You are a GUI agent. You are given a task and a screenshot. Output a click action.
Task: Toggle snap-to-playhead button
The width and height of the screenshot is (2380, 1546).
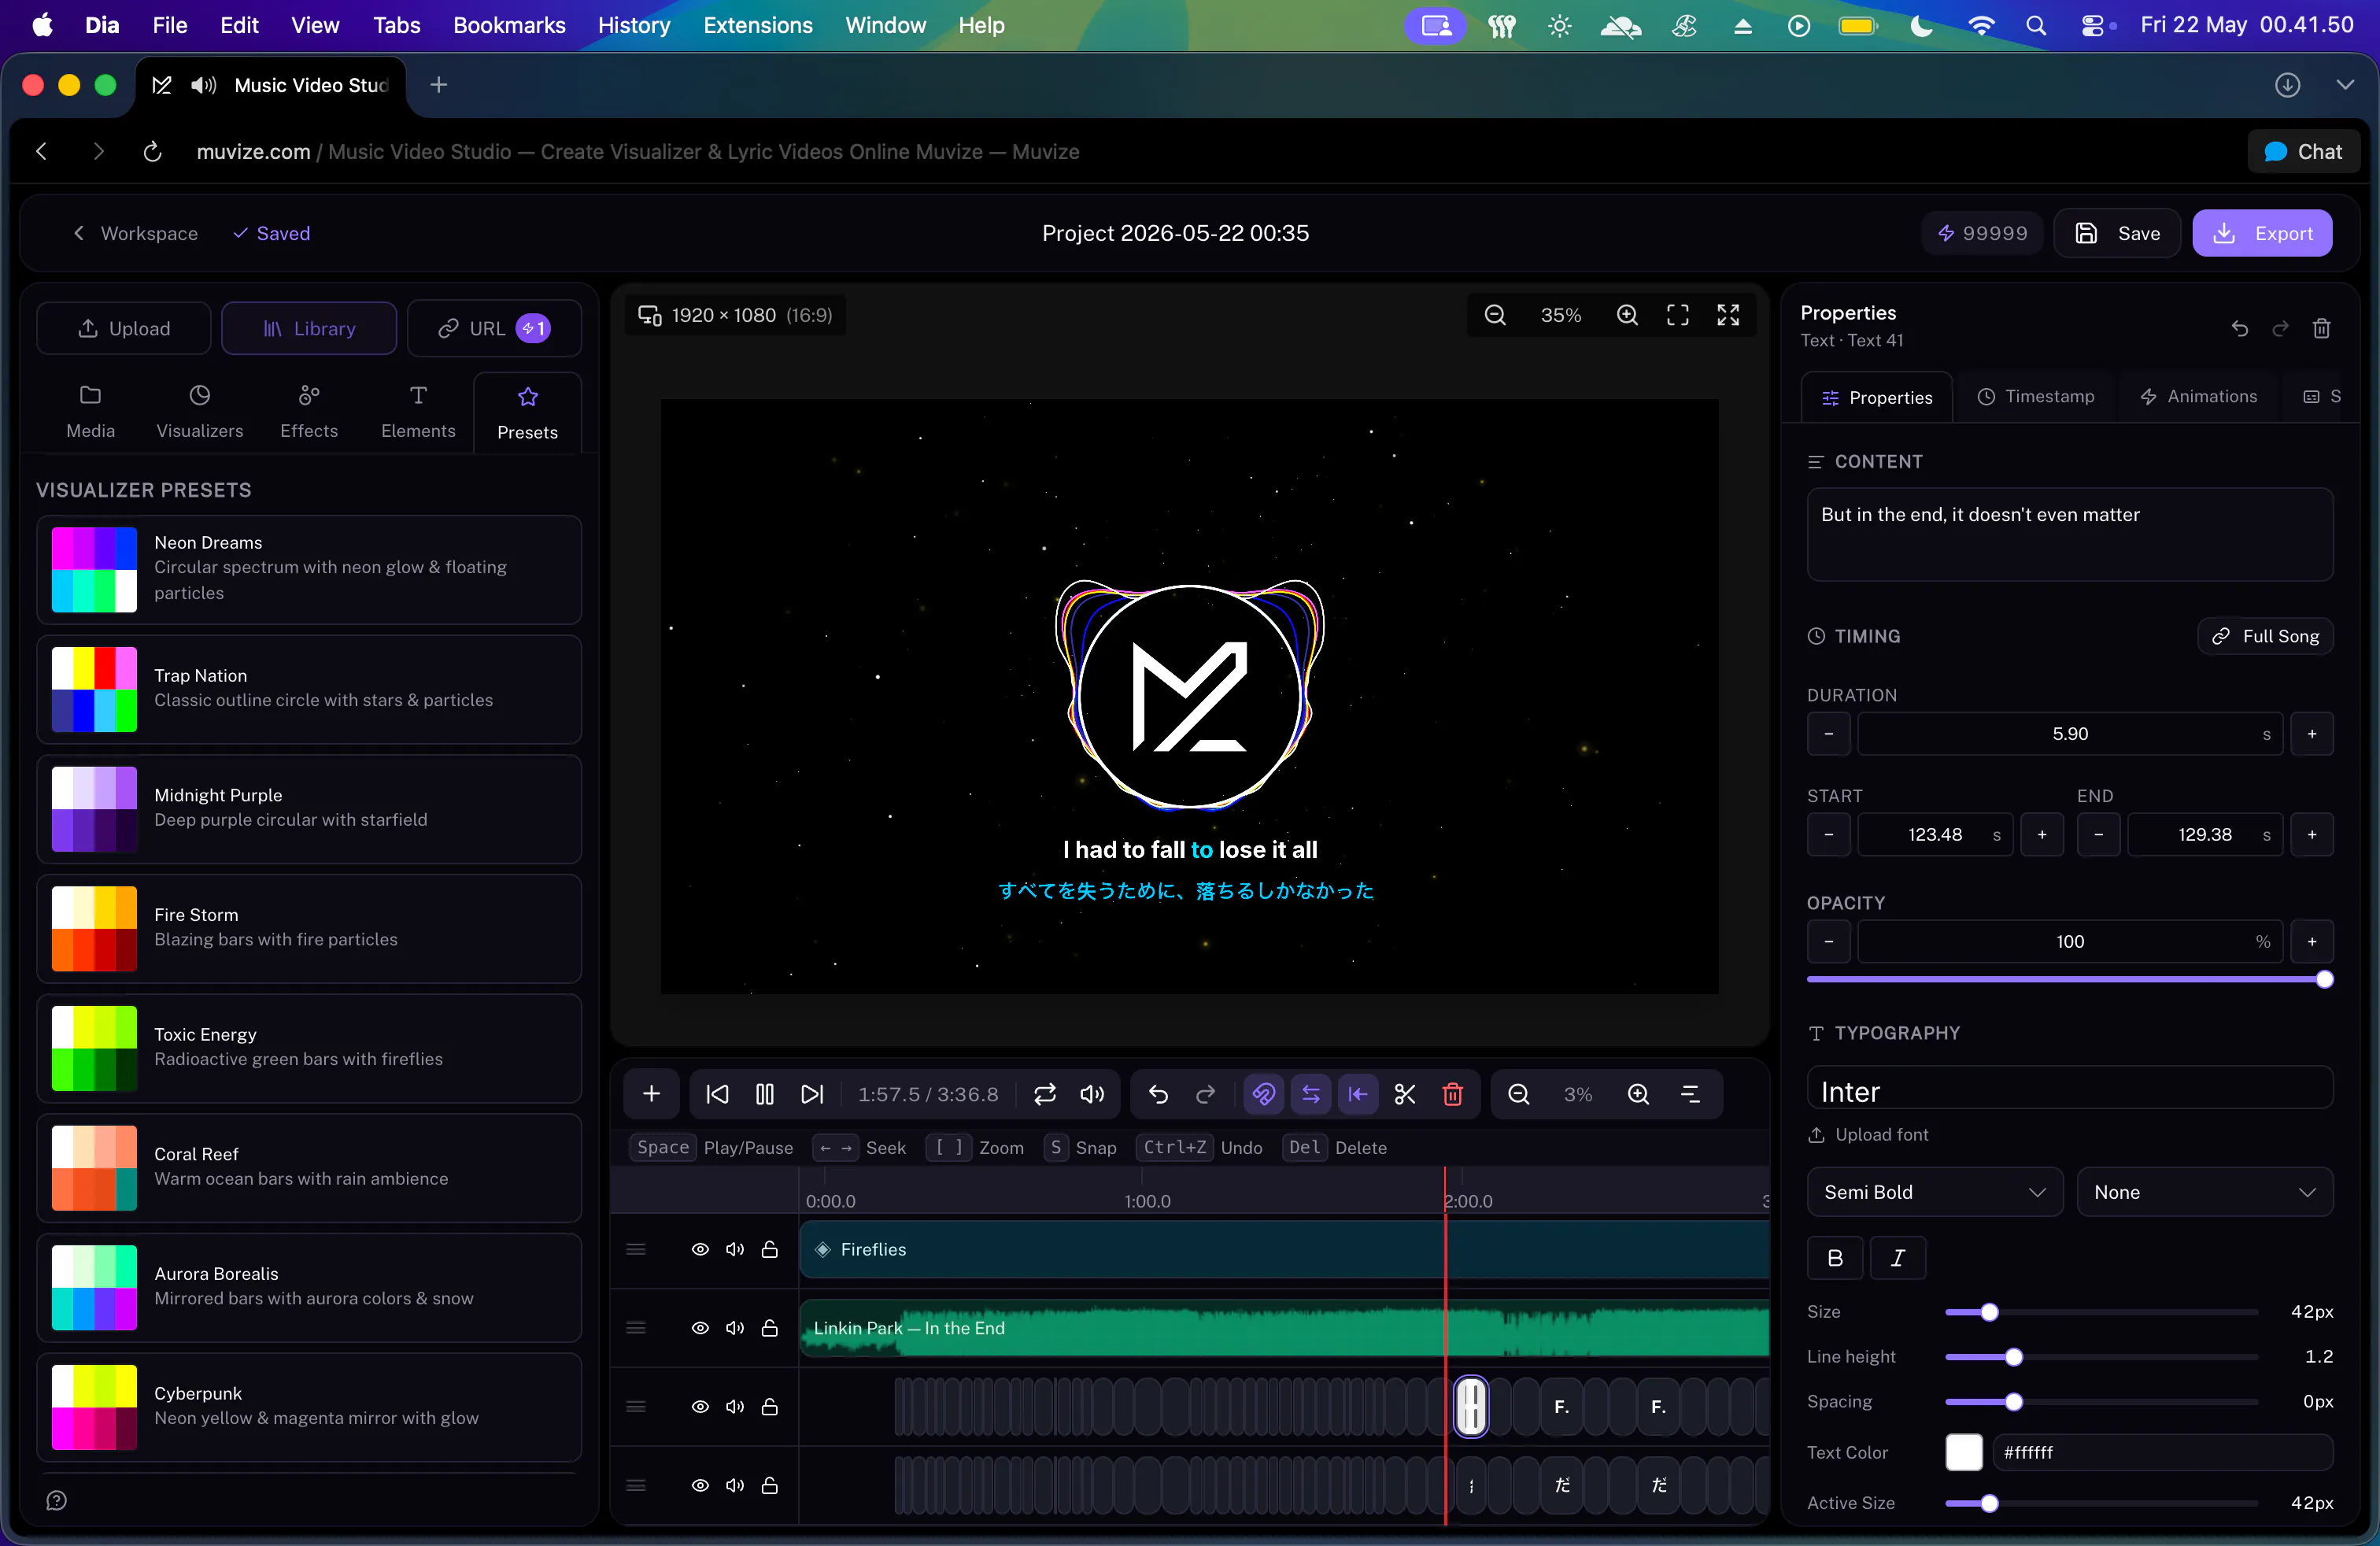click(x=1358, y=1094)
